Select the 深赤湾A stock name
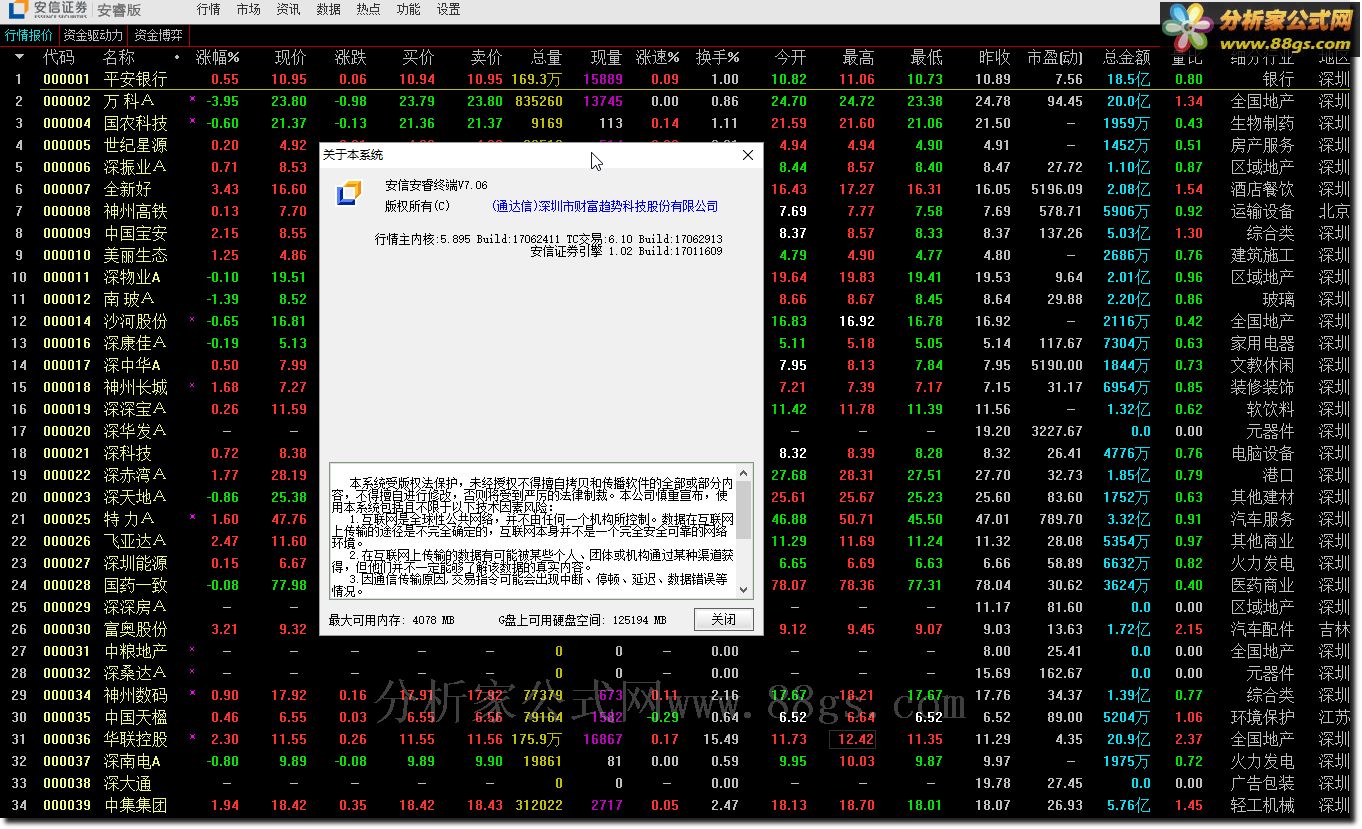Image resolution: width=1362 pixels, height=829 pixels. click(x=135, y=475)
